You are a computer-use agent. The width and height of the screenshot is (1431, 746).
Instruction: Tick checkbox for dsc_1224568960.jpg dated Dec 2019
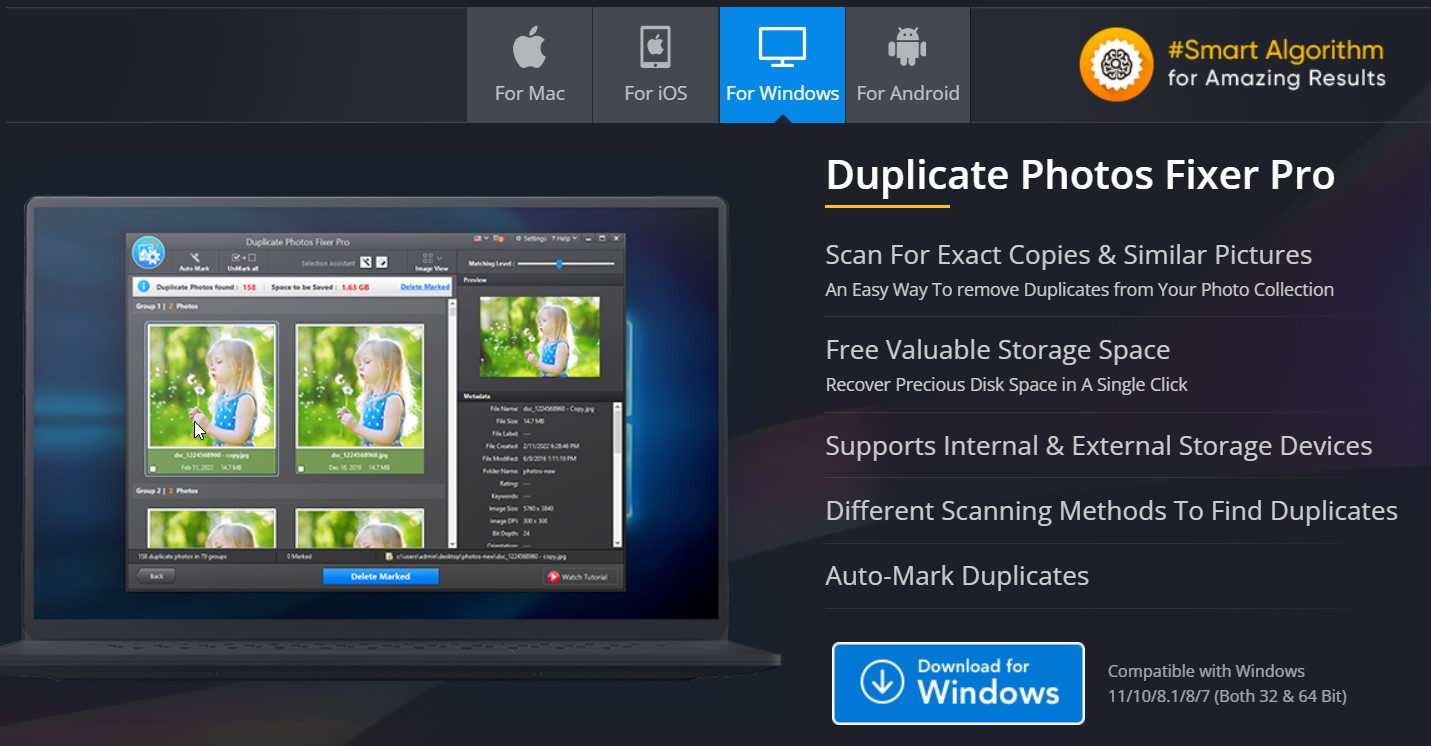point(301,469)
